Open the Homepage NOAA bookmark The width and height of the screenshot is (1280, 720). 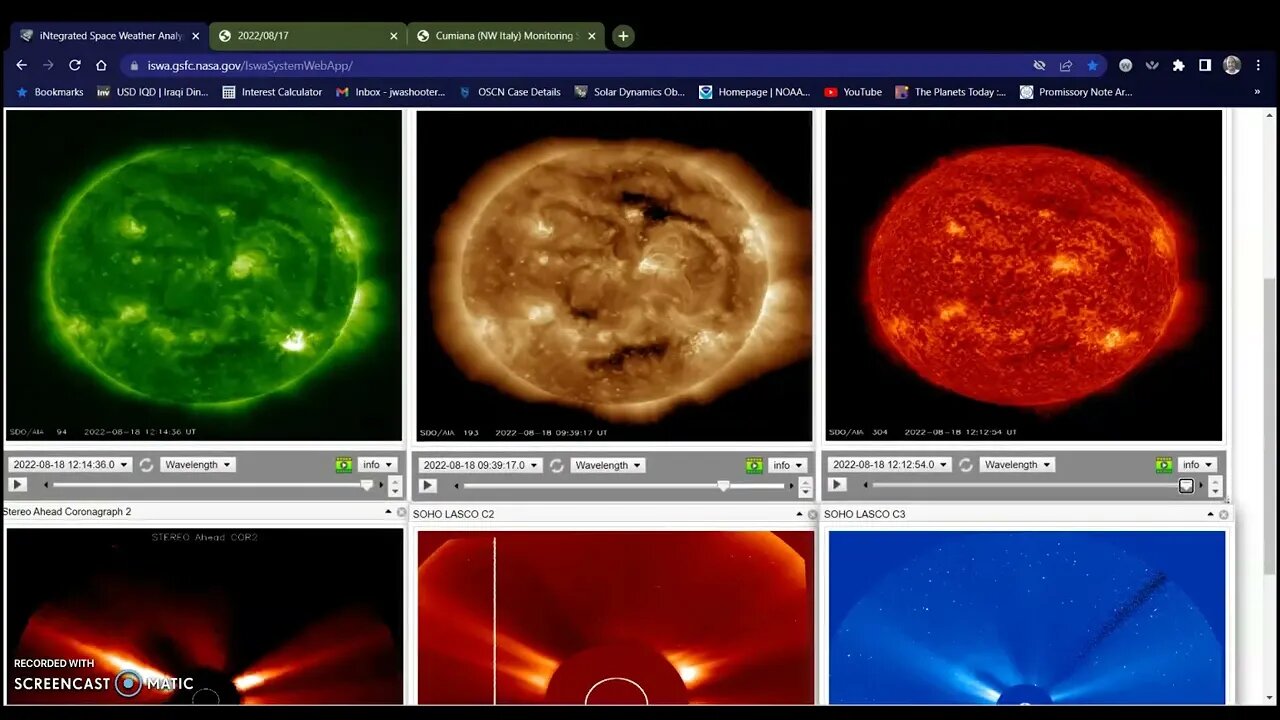755,92
